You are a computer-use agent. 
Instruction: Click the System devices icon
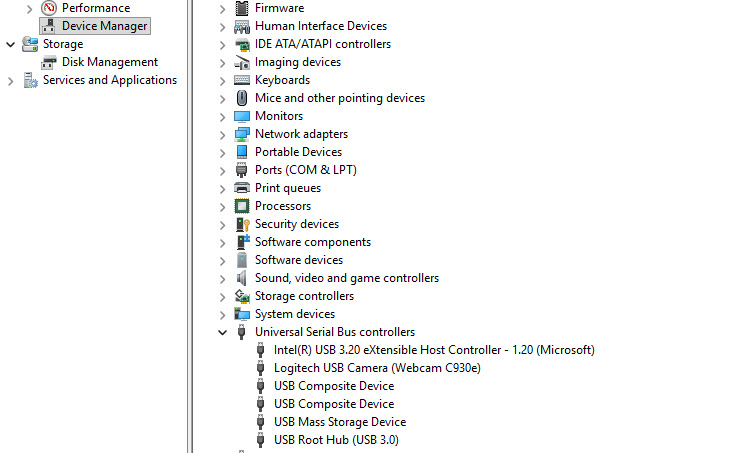(x=242, y=314)
